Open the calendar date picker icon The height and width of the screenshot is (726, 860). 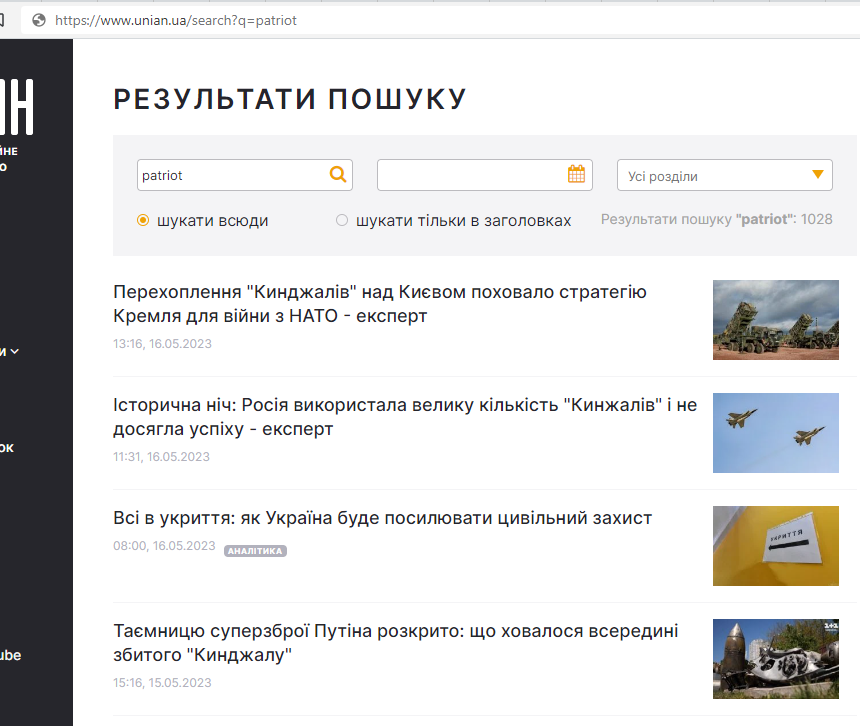(576, 175)
